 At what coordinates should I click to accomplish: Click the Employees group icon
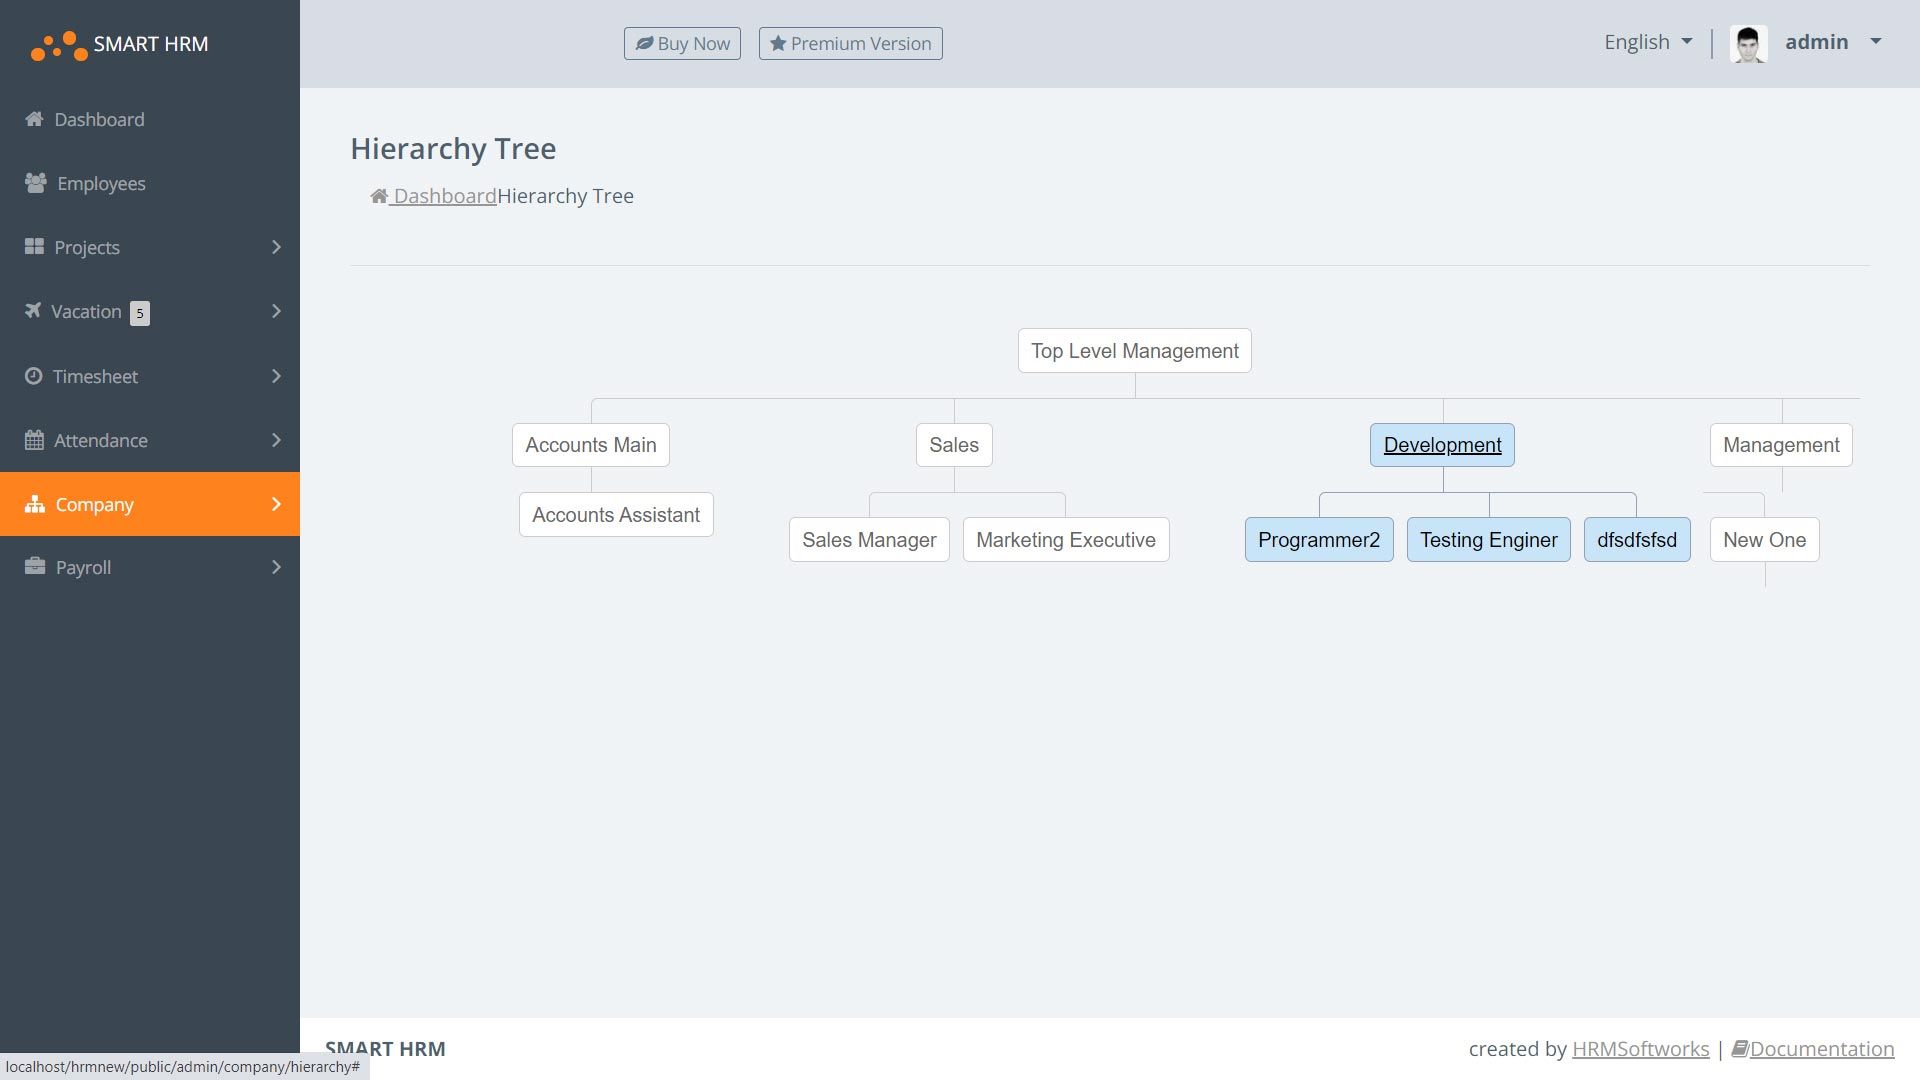point(36,183)
